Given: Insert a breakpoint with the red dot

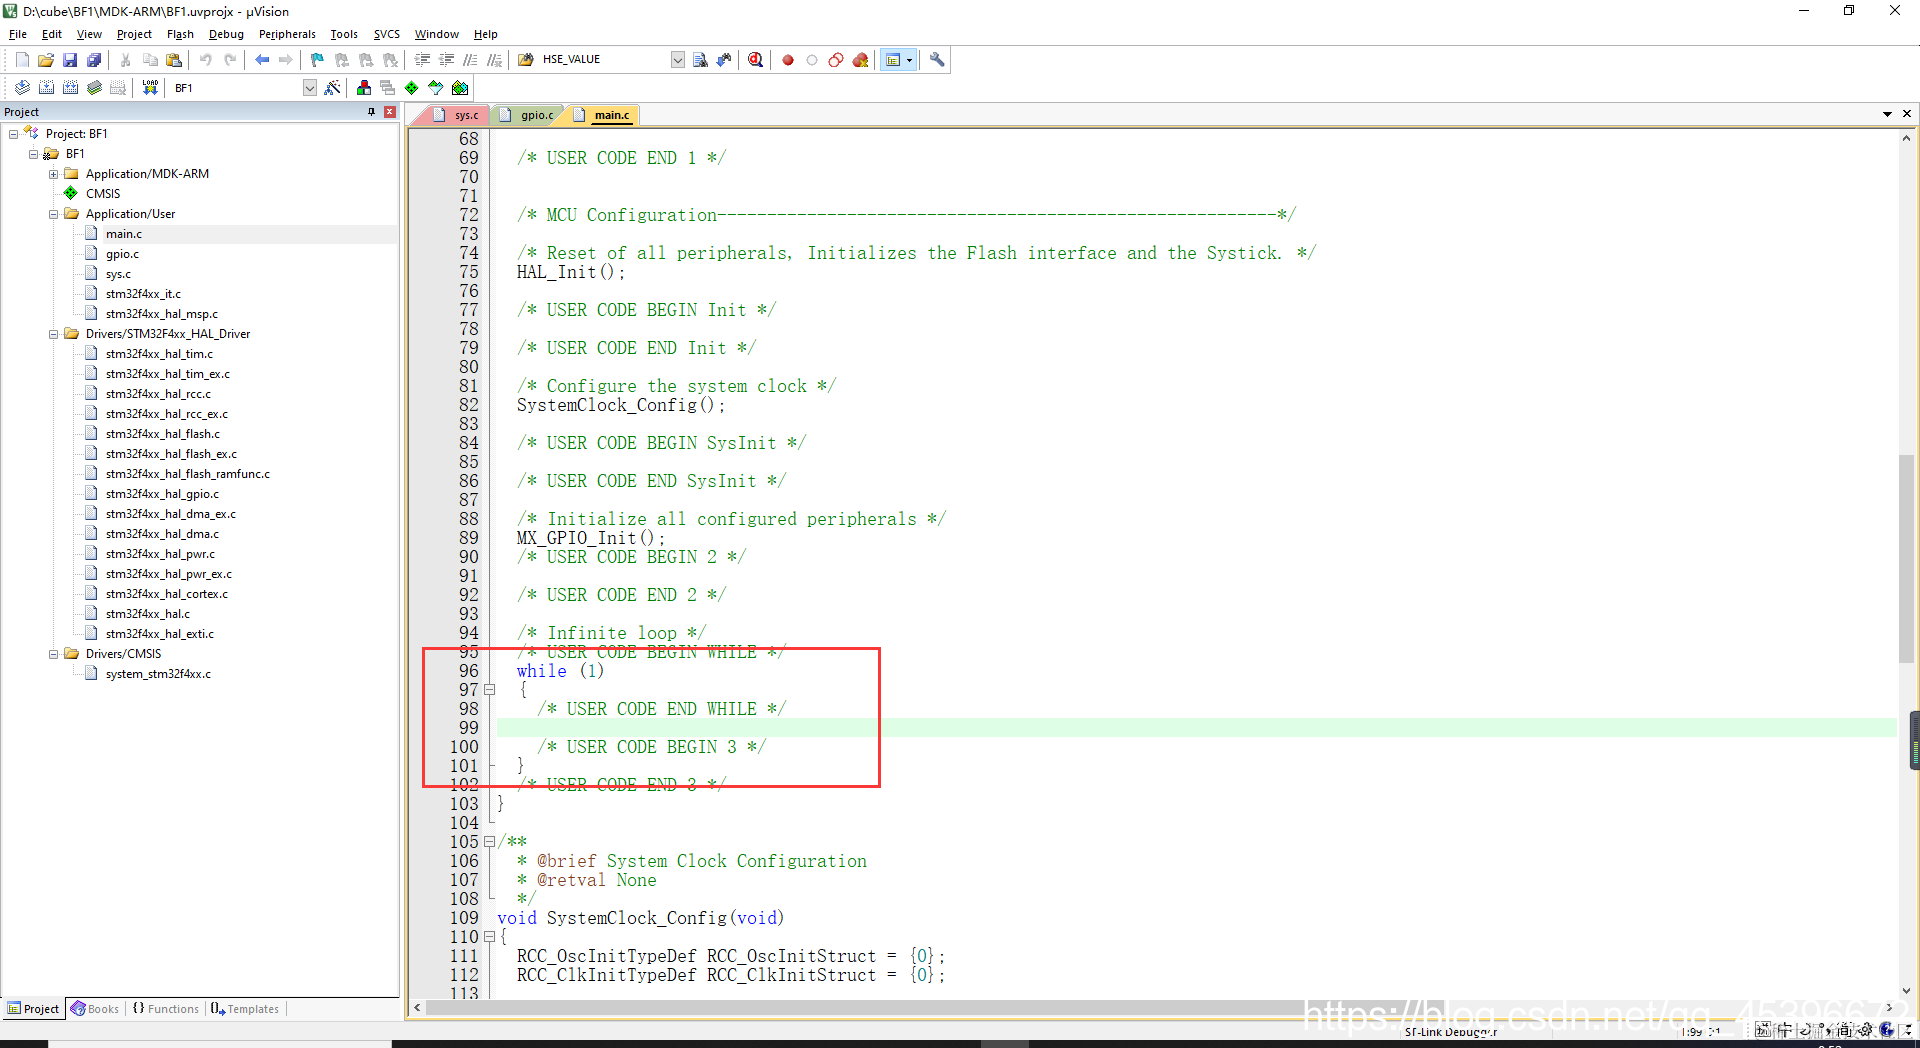Looking at the screenshot, I should [x=788, y=60].
